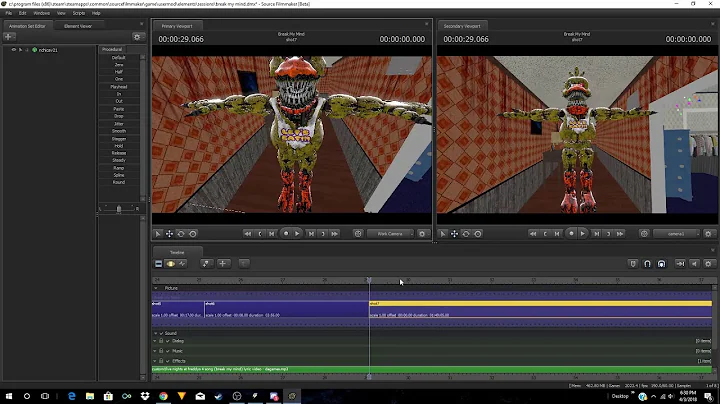
Task: Apply the Smooth procedural preset
Action: tap(118, 131)
